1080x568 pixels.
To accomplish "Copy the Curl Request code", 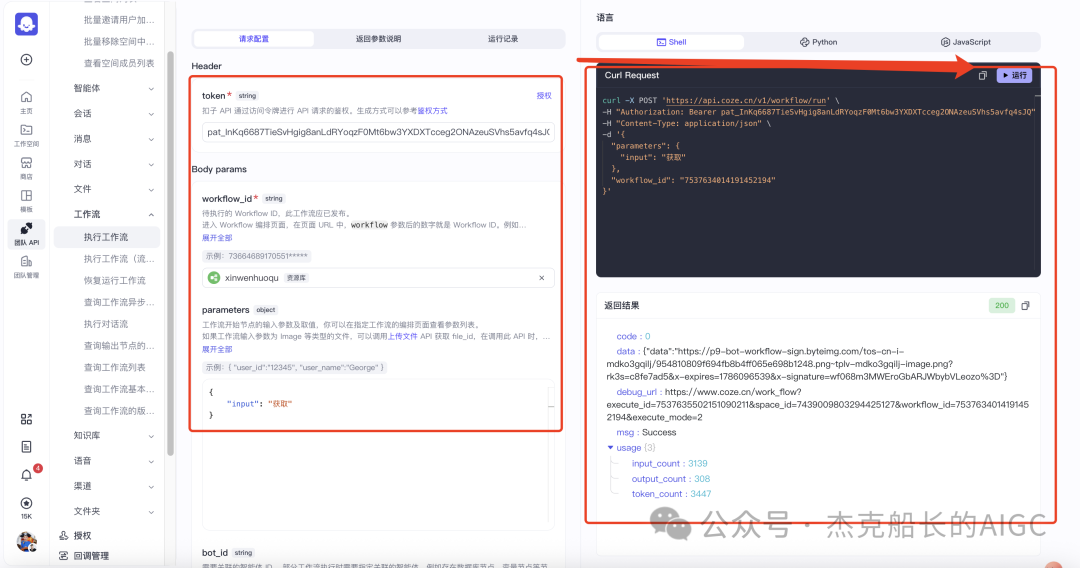I will [x=983, y=76].
